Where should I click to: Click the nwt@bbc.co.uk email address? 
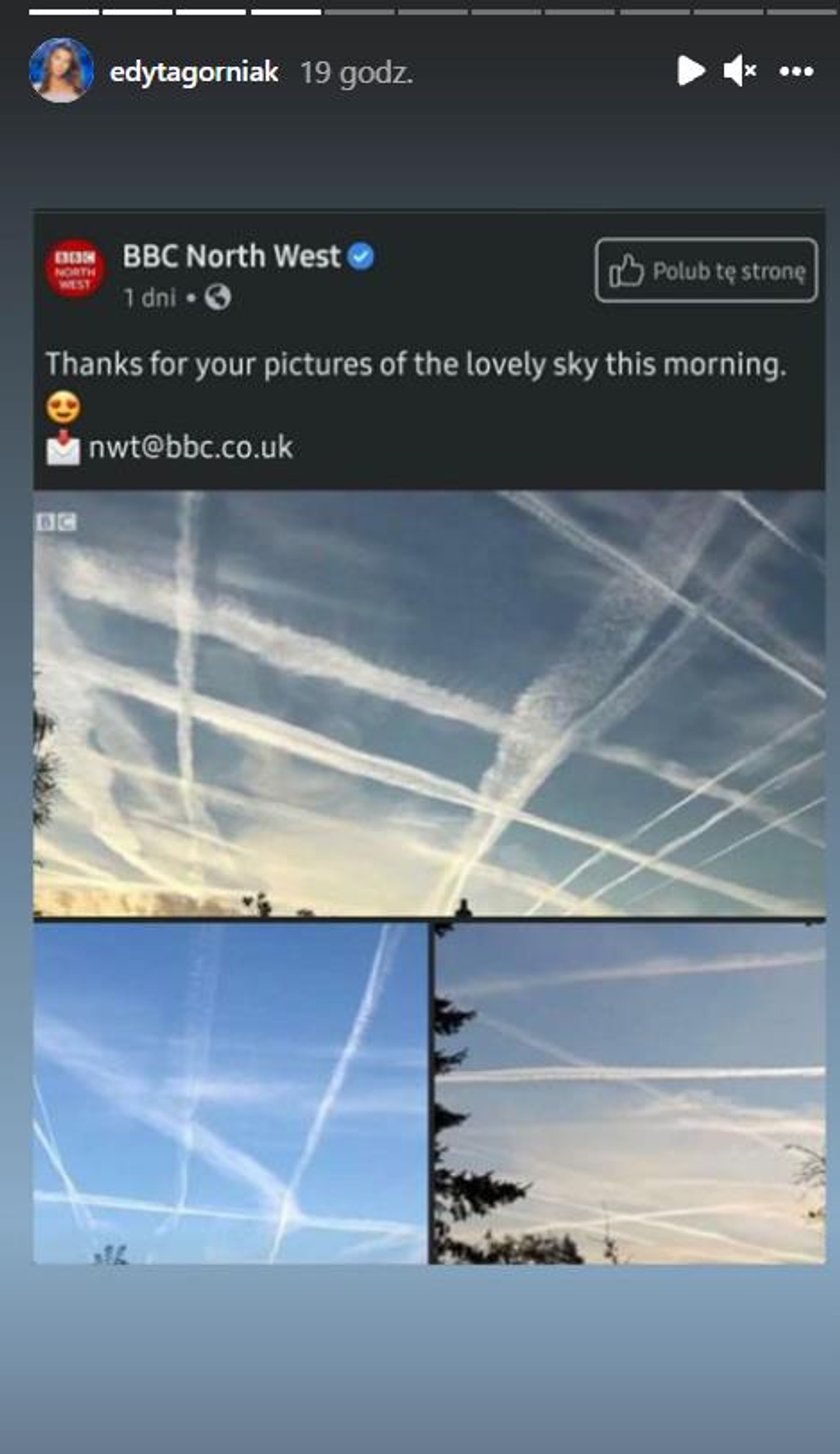(x=191, y=447)
